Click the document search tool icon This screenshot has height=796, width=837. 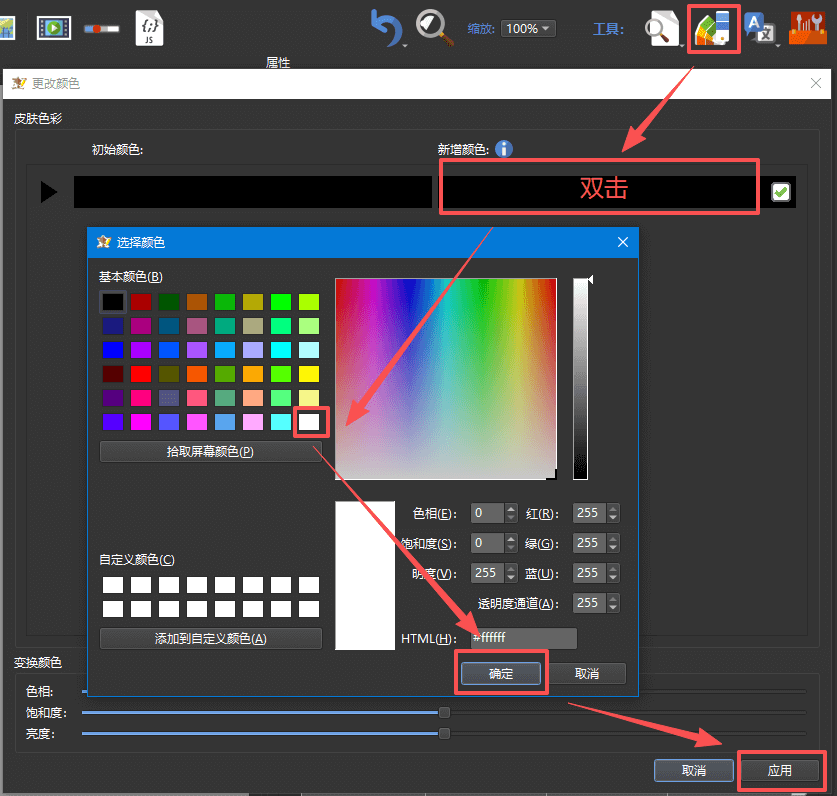pyautogui.click(x=661, y=29)
